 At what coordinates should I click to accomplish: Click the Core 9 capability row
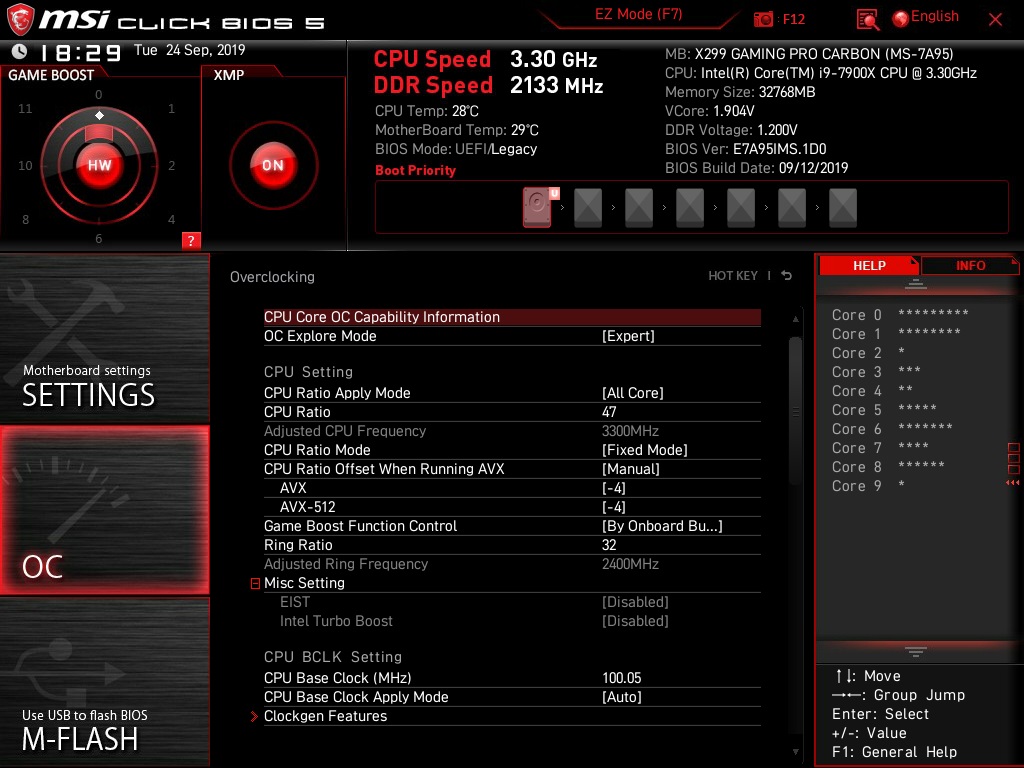[x=869, y=486]
